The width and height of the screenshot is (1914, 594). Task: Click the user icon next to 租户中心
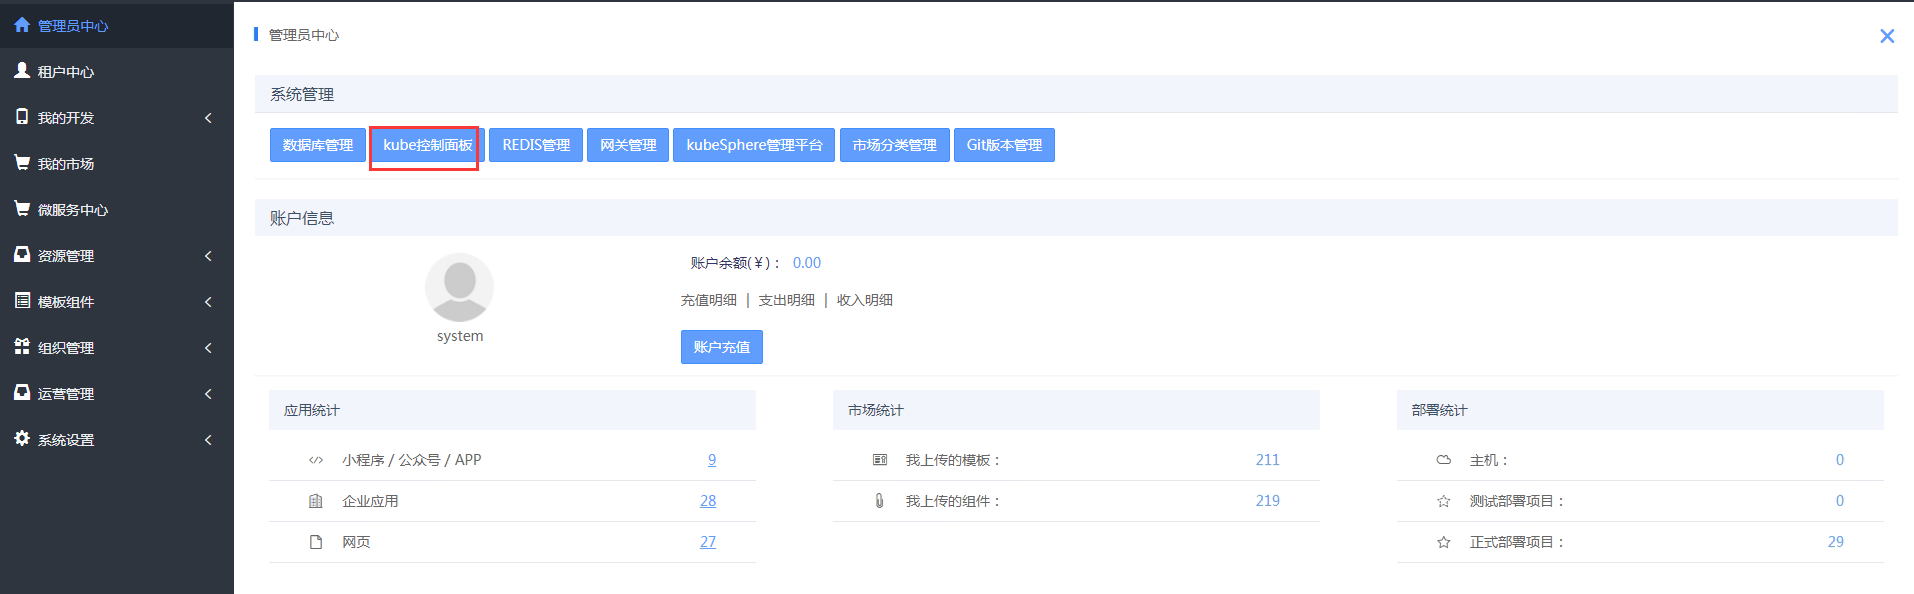pyautogui.click(x=22, y=71)
